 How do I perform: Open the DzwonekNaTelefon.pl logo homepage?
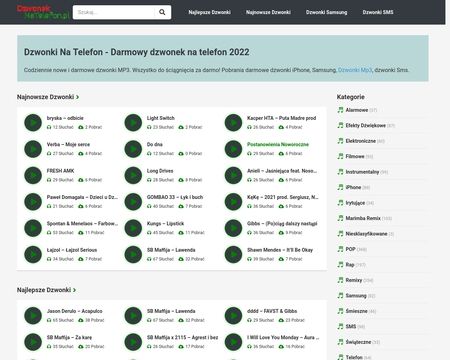[43, 12]
